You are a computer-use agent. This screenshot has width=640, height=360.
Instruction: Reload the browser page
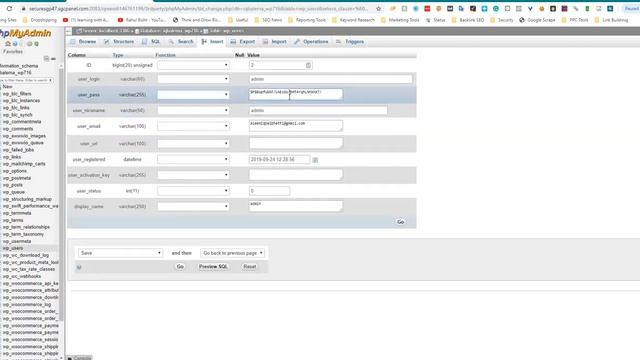9,8
